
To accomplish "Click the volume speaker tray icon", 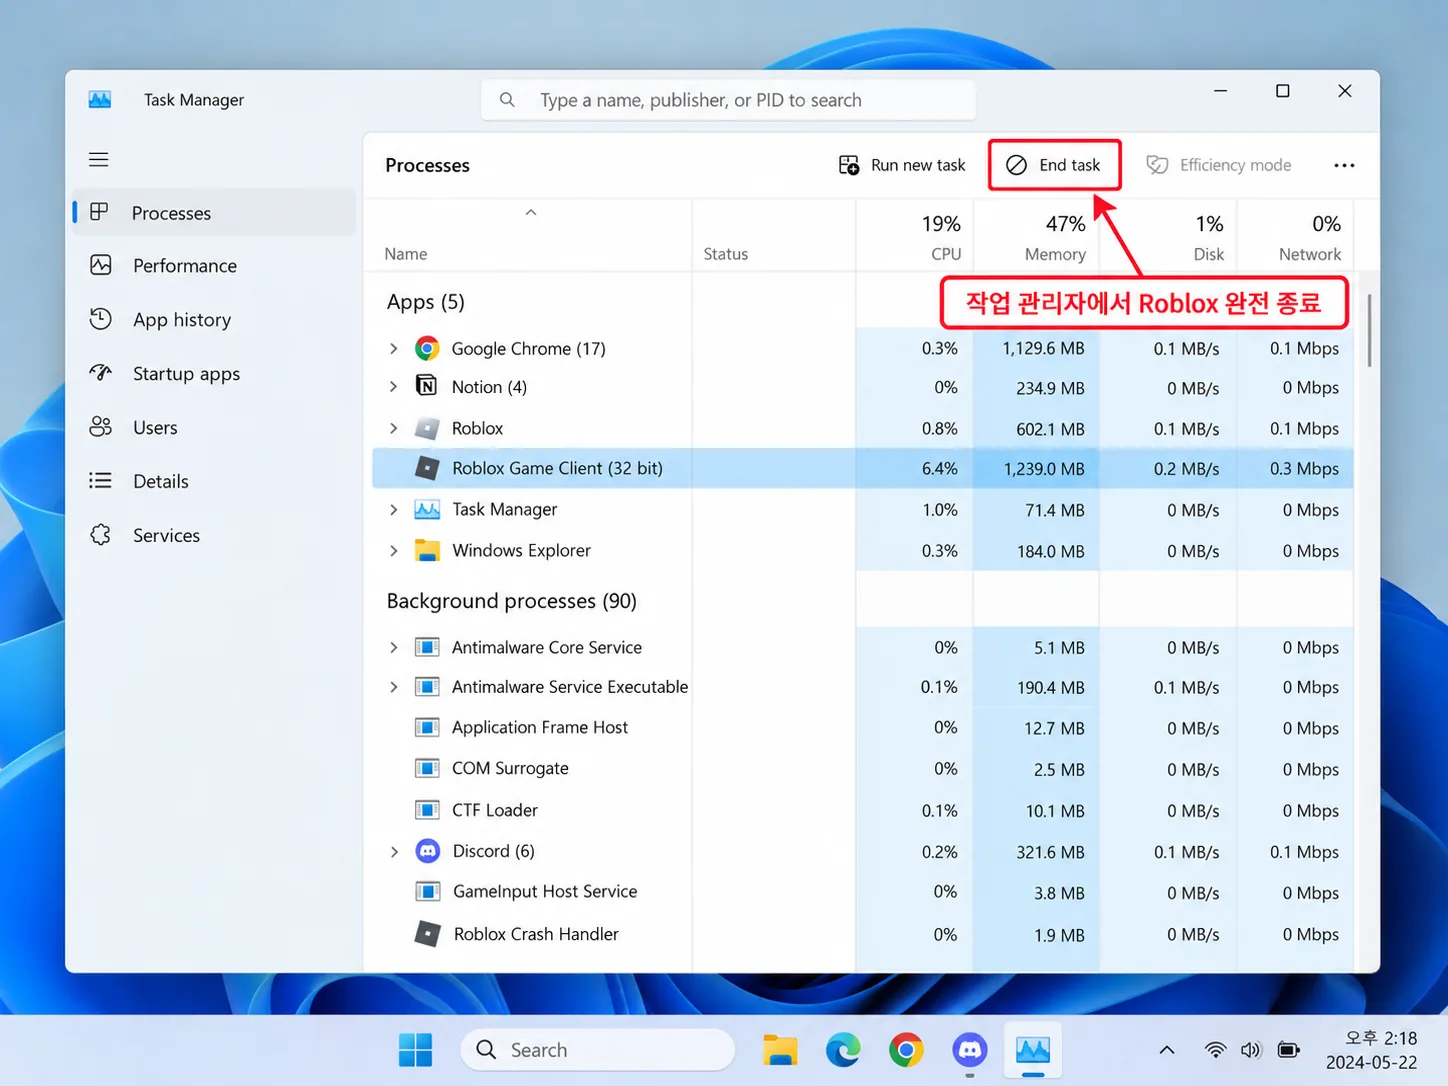I will 1251,1050.
